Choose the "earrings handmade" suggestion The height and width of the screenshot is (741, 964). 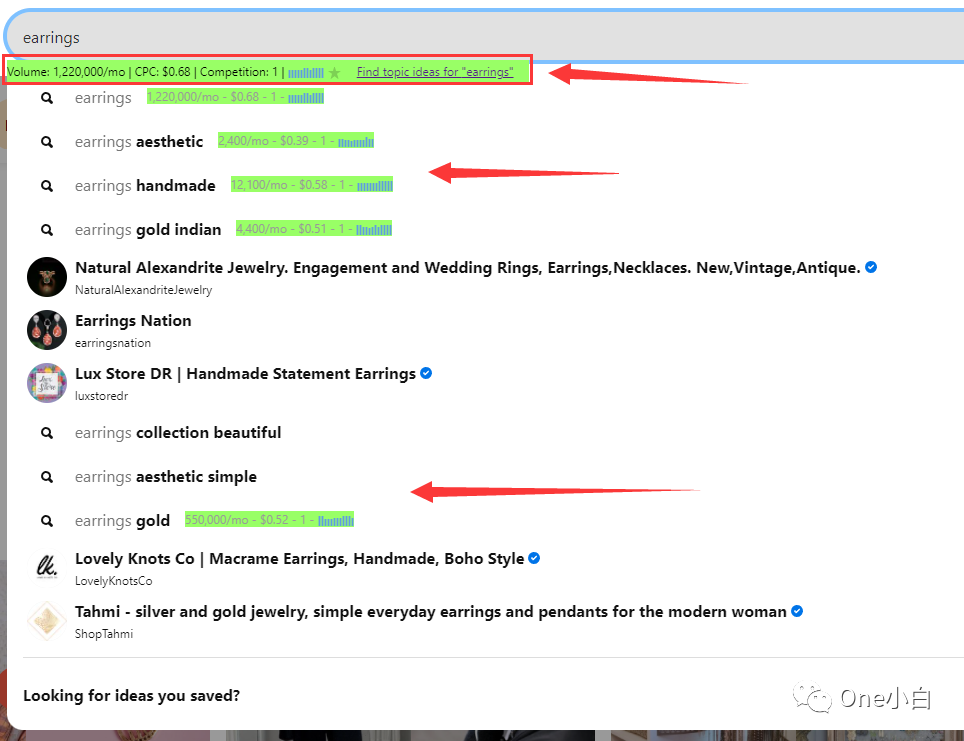(x=145, y=186)
